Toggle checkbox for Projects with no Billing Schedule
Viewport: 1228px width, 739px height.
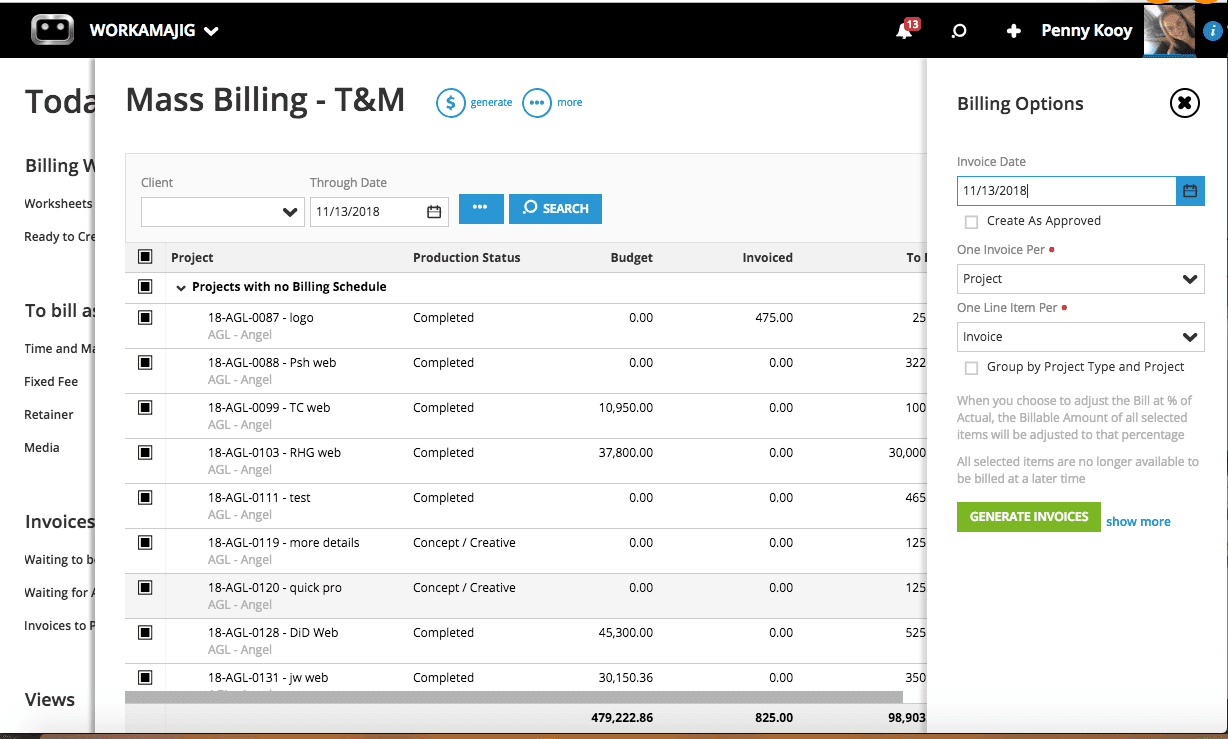pos(145,287)
